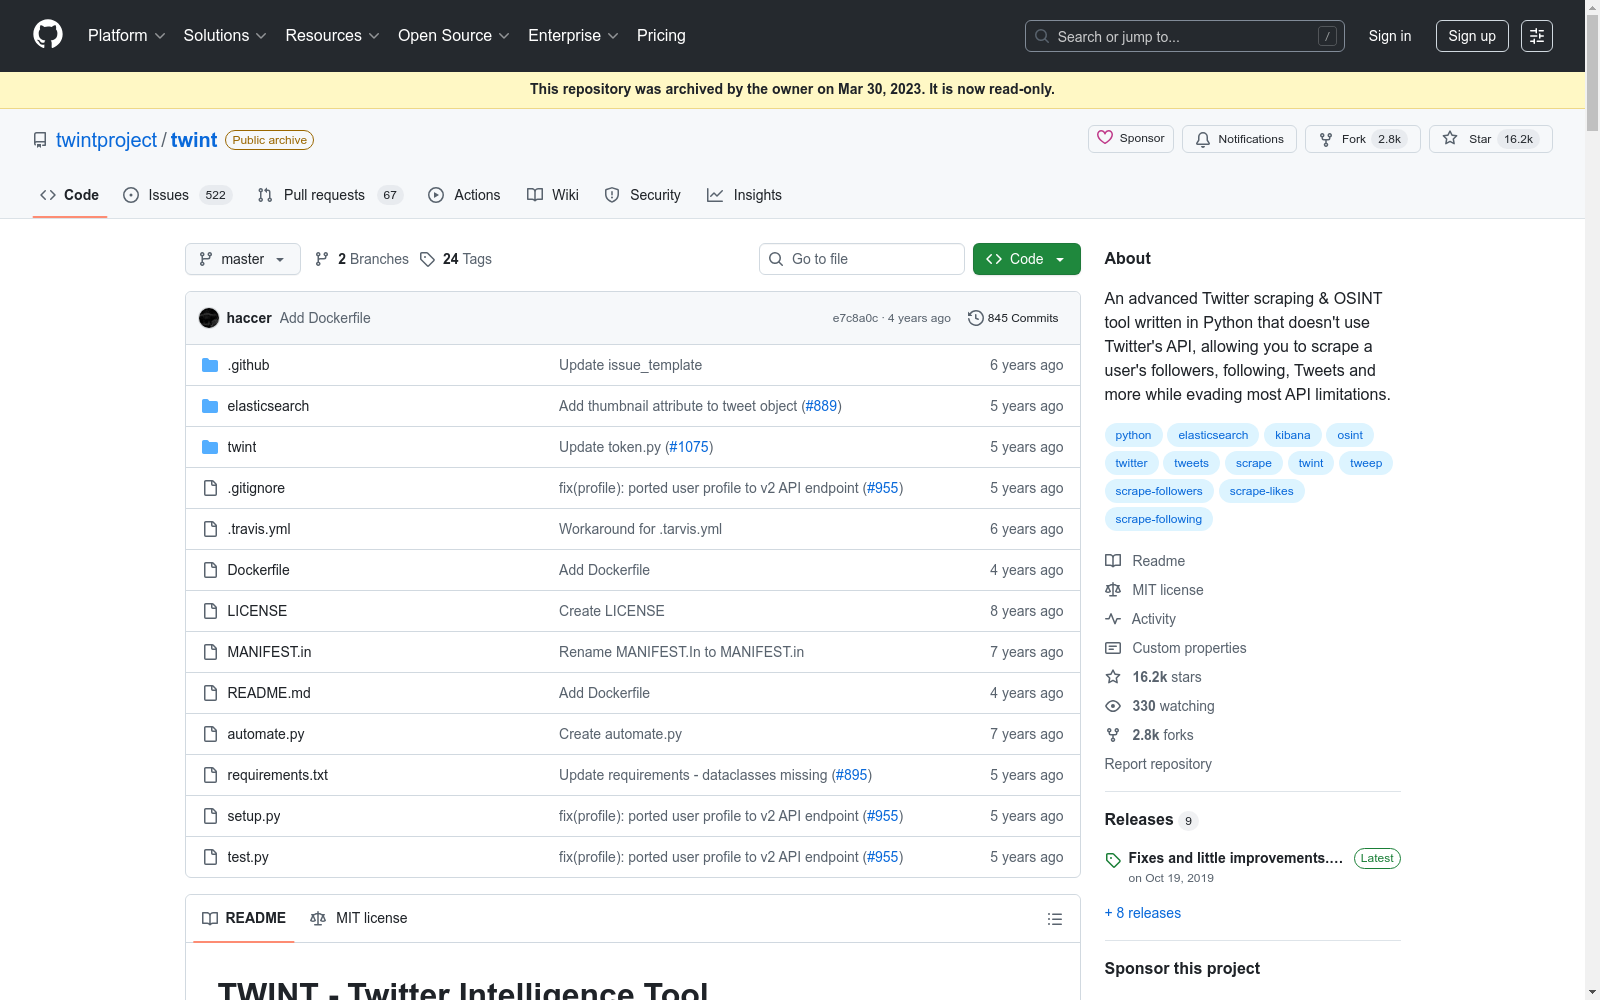Open the requirements.txt file
Viewport: 1600px width, 1000px height.
click(277, 775)
